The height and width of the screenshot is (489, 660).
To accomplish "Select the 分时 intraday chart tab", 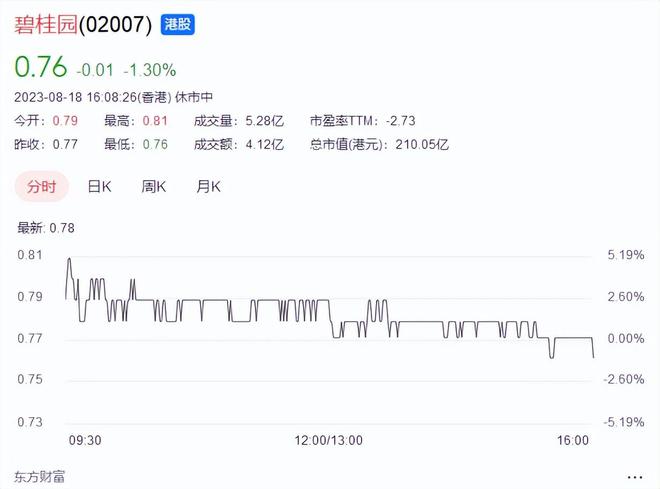I will pyautogui.click(x=42, y=186).
